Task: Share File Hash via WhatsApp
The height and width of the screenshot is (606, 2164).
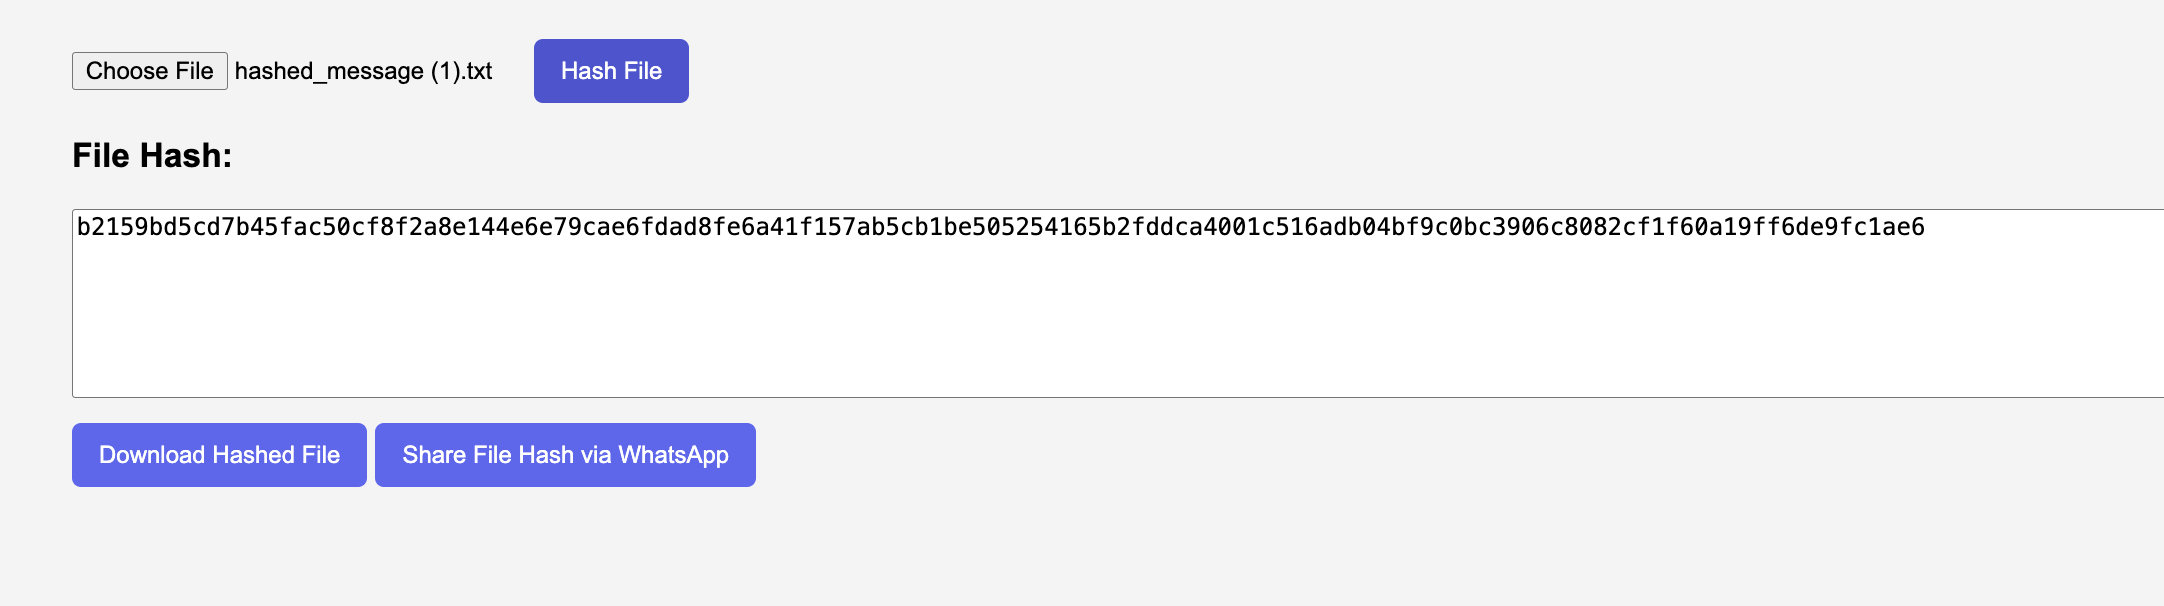Action: click(565, 455)
